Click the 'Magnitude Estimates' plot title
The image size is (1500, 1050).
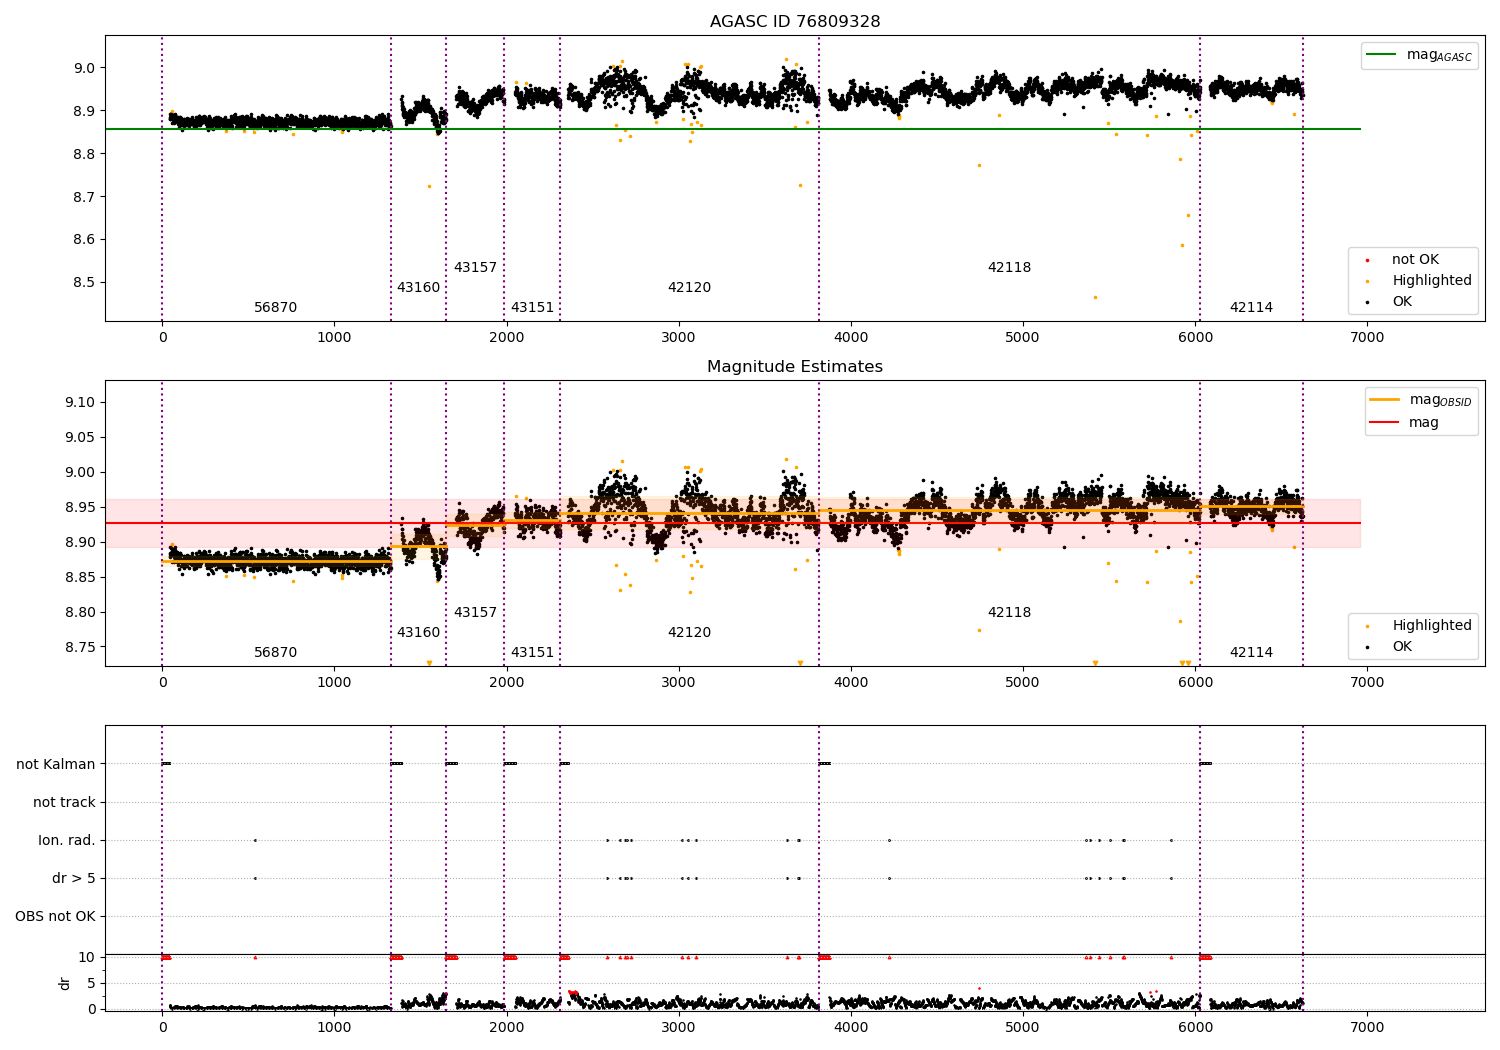(x=795, y=367)
